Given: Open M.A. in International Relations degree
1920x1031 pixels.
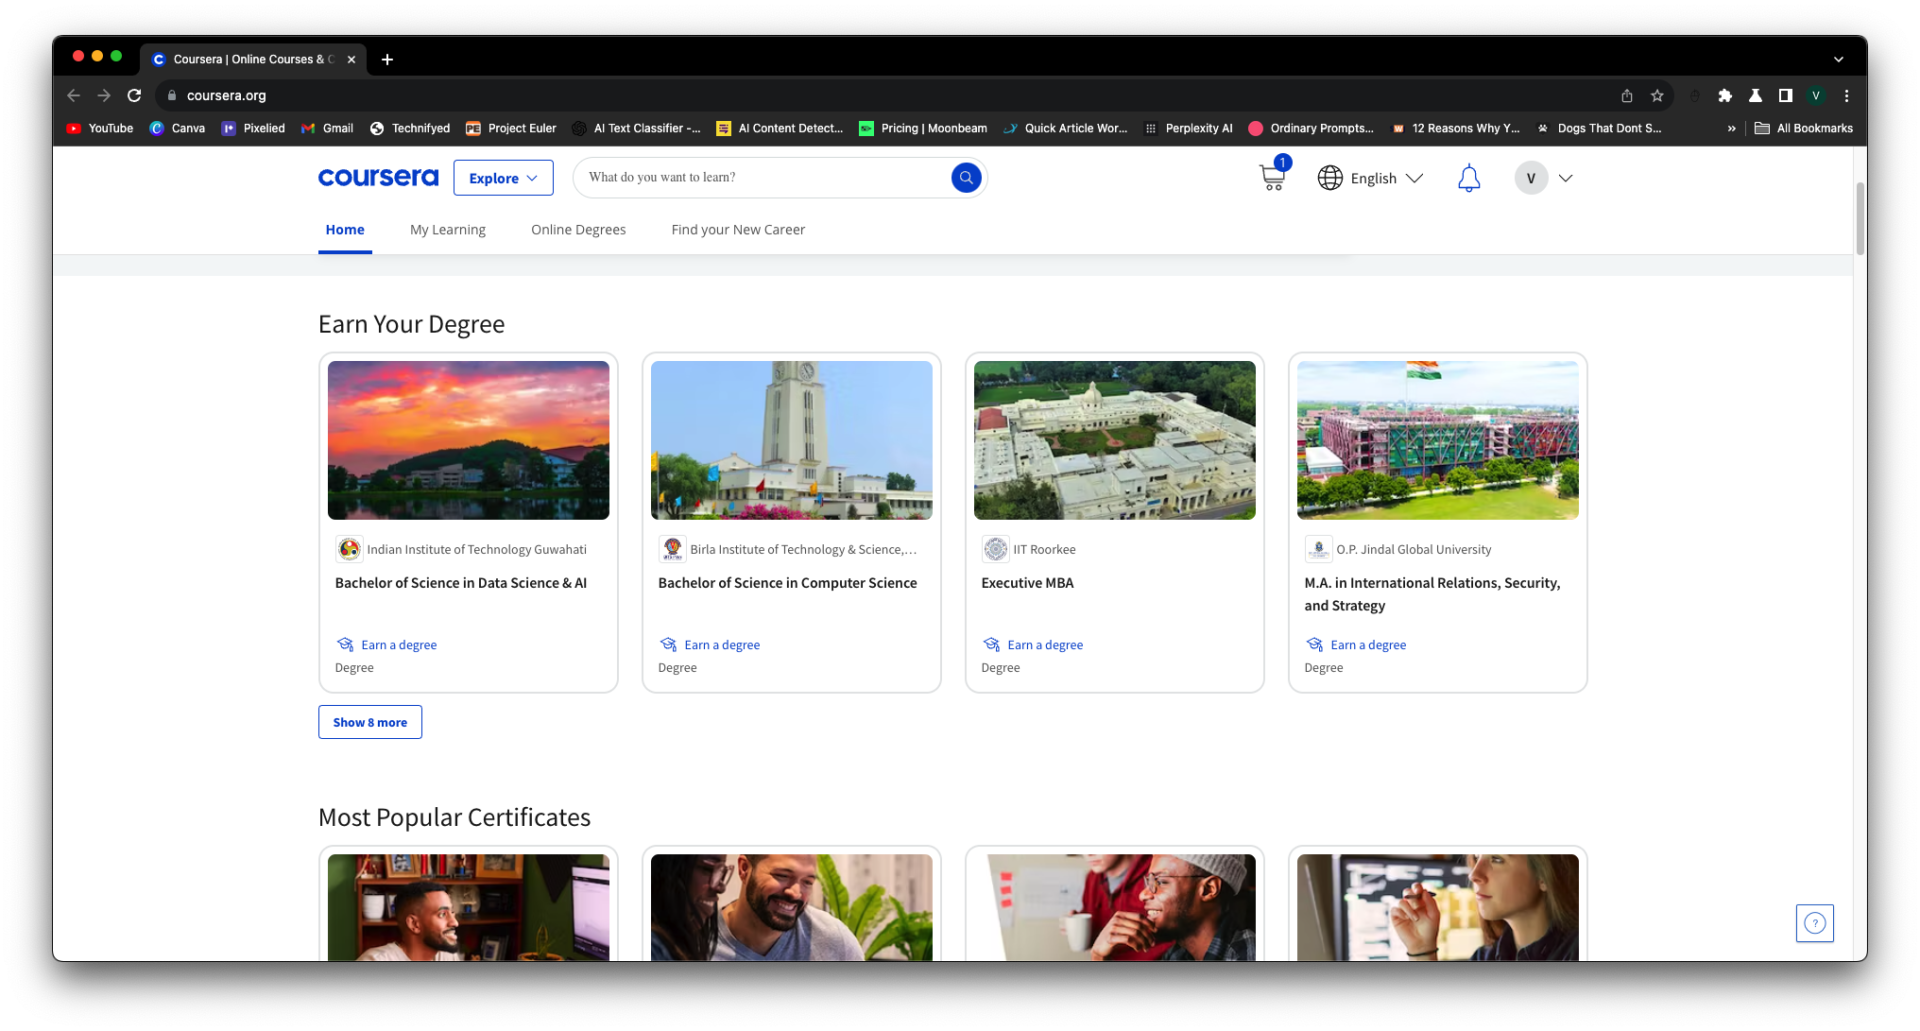Looking at the screenshot, I should click(1432, 594).
